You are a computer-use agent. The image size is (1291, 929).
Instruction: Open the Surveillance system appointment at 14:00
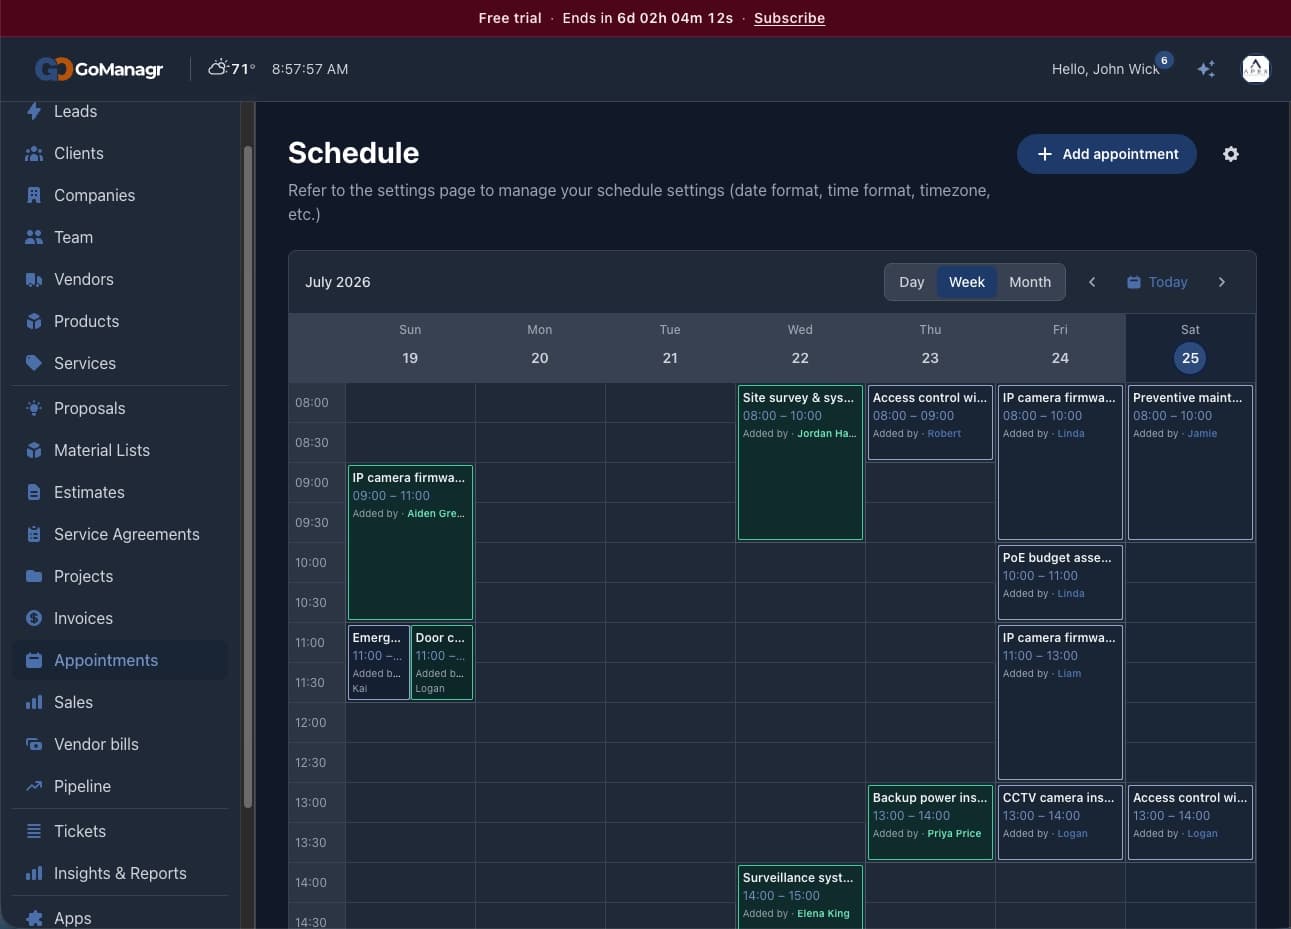pyautogui.click(x=800, y=896)
